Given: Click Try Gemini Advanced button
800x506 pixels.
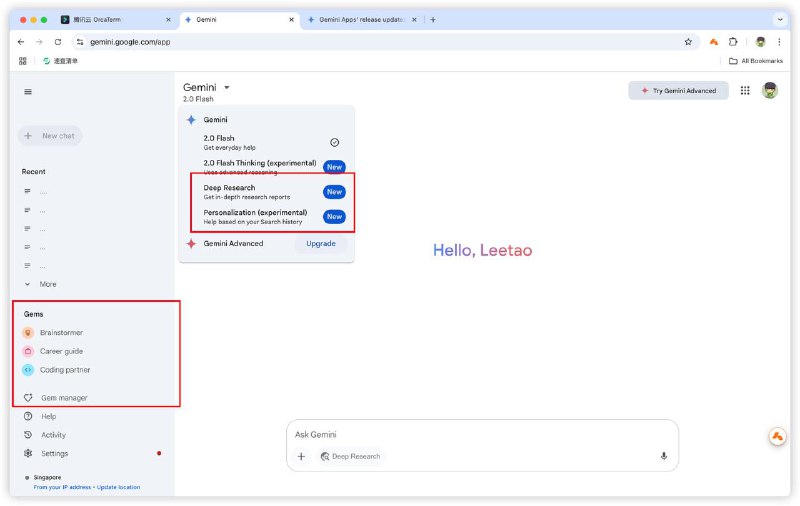Looking at the screenshot, I should click(679, 91).
